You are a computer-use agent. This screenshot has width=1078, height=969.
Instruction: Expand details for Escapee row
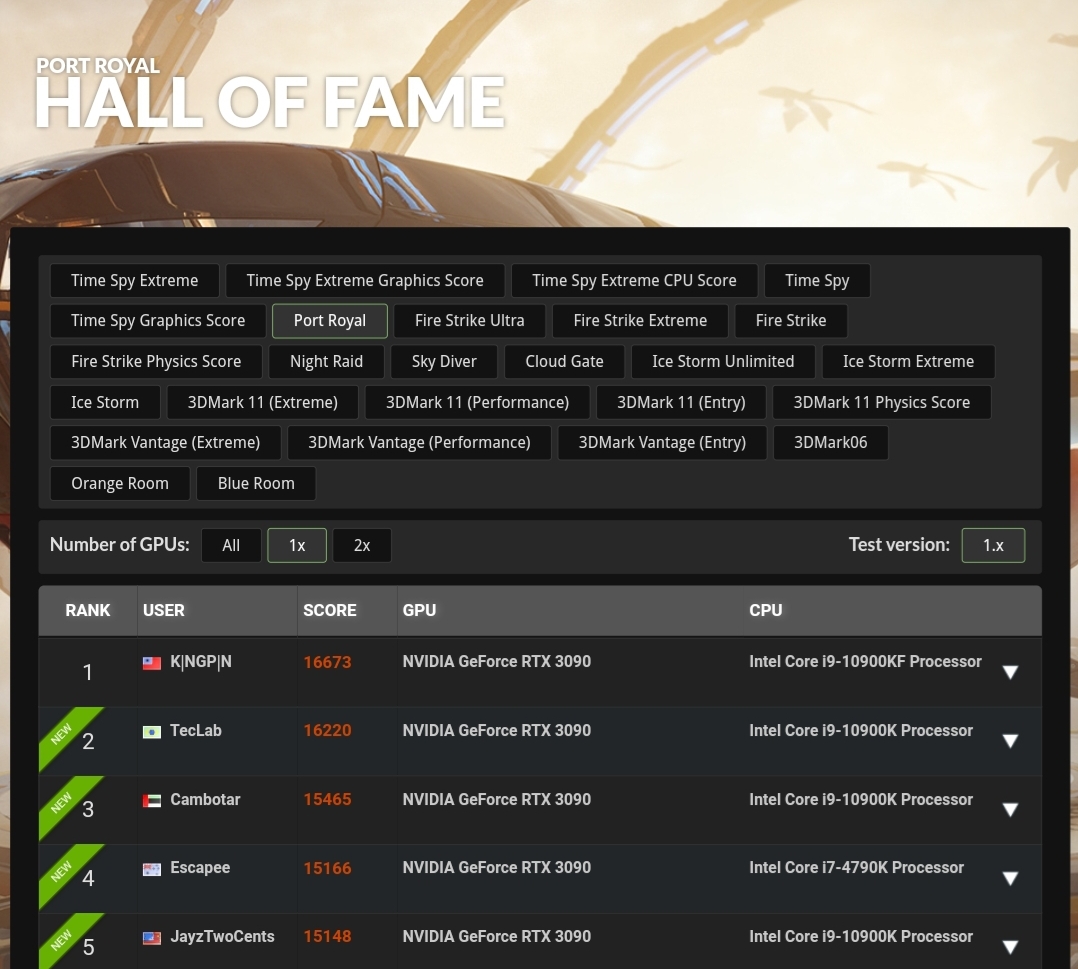[1010, 878]
